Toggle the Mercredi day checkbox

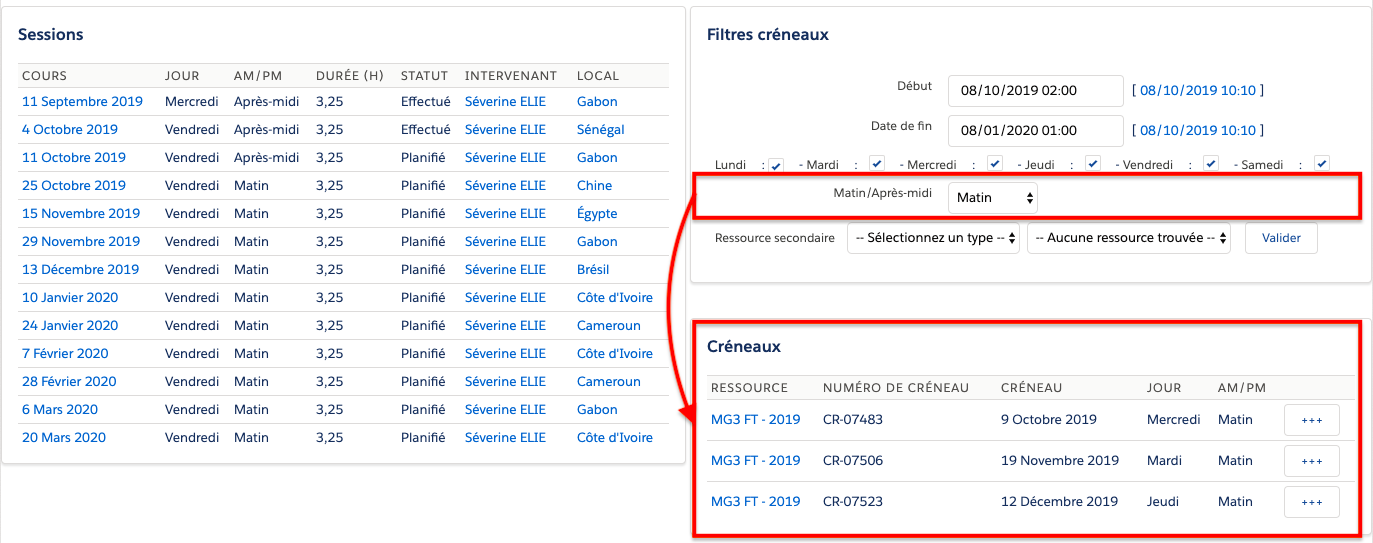tap(994, 164)
